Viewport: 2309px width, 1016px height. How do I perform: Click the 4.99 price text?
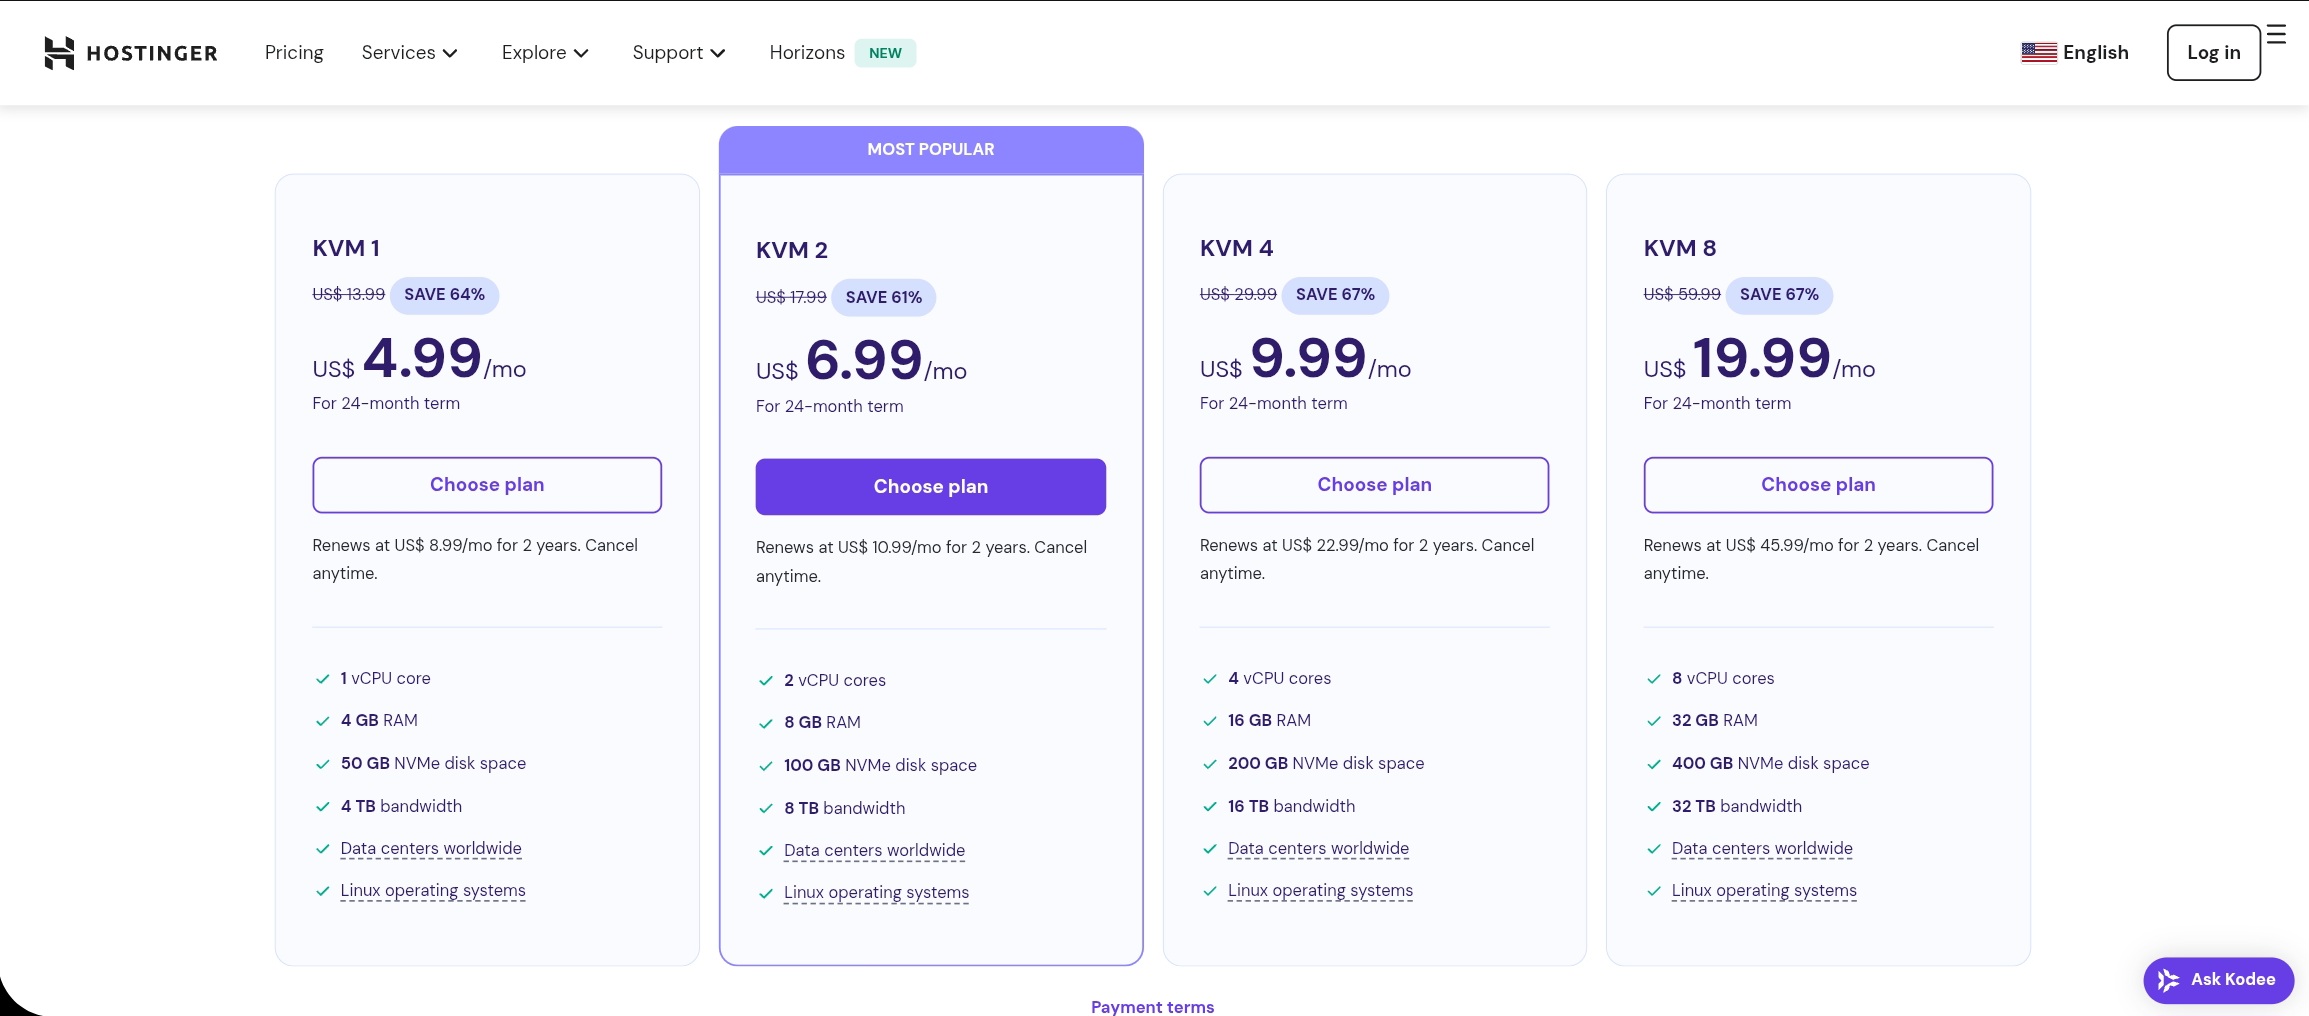click(x=422, y=358)
